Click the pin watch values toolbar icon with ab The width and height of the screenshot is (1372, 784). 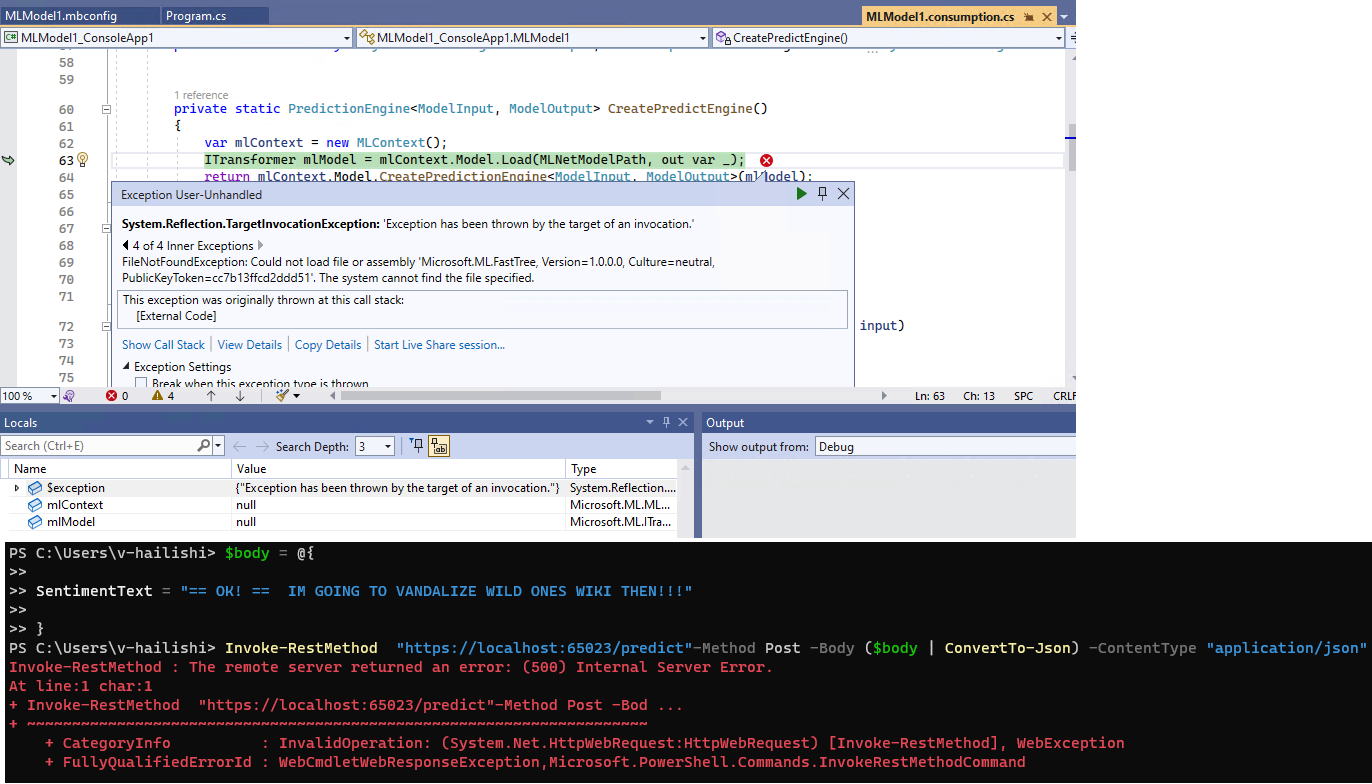point(438,445)
